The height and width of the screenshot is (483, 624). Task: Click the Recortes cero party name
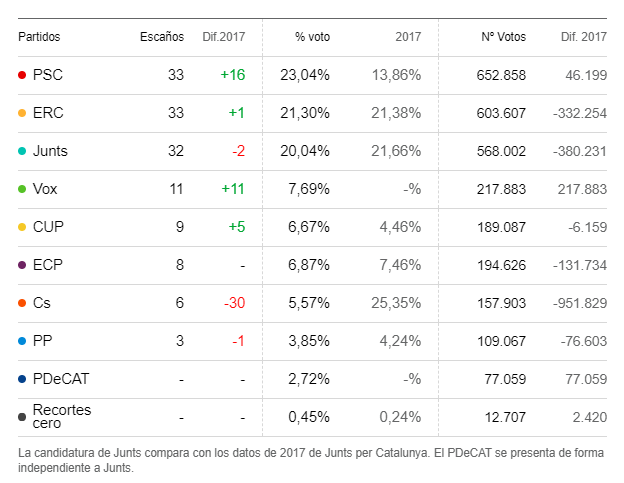click(x=62, y=417)
